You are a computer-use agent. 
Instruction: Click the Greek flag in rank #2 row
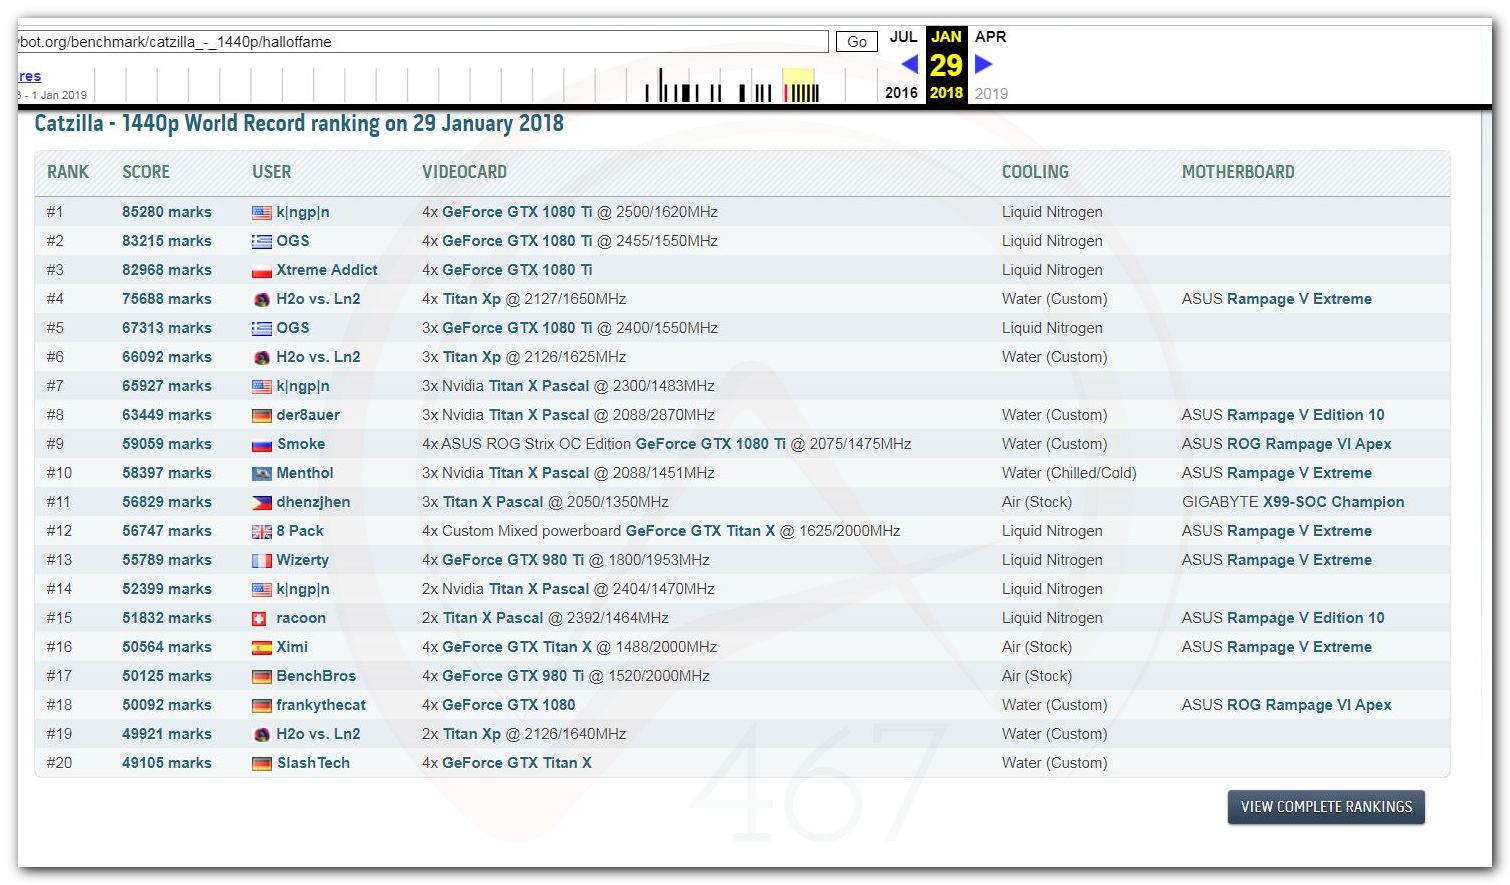pyautogui.click(x=262, y=242)
